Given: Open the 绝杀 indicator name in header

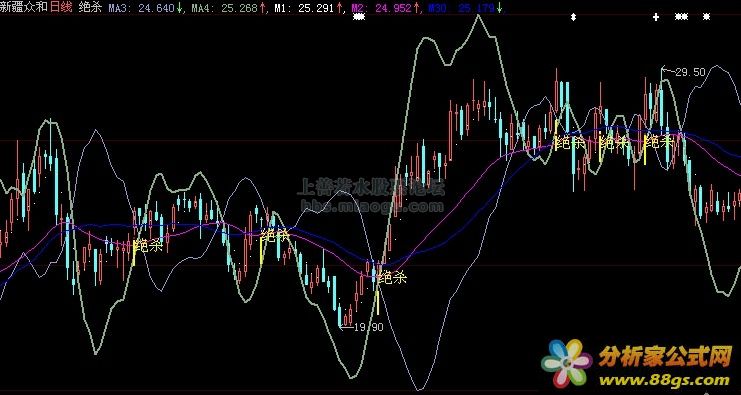Looking at the screenshot, I should (90, 8).
